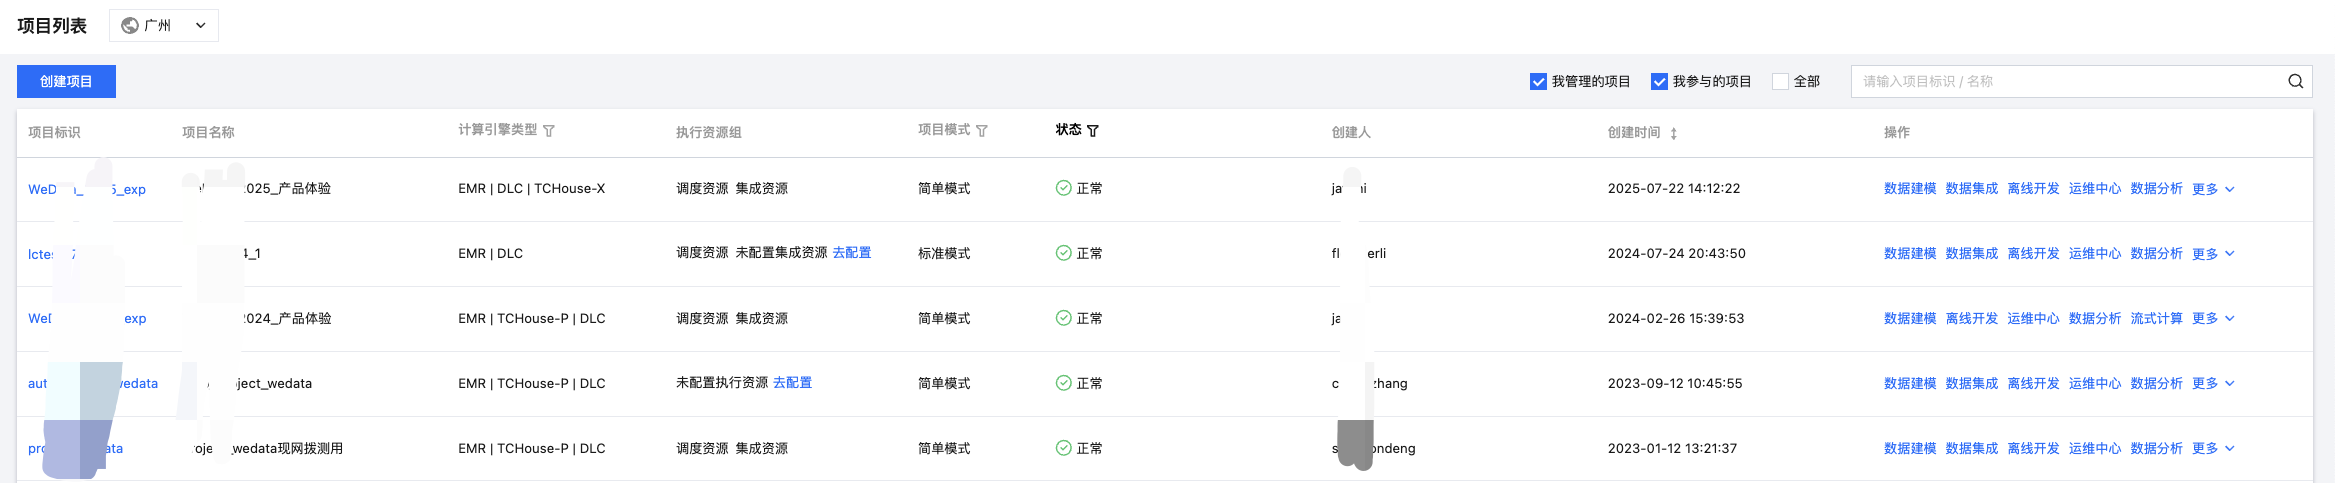
Task: Uncheck the 我参与的项目 checkbox
Action: [1659, 81]
